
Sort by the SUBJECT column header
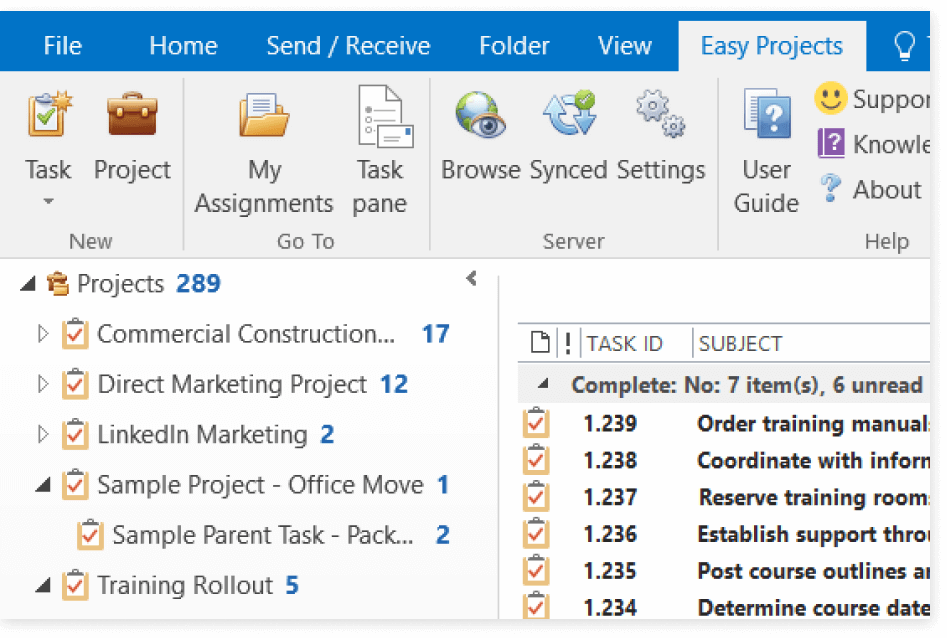[740, 344]
